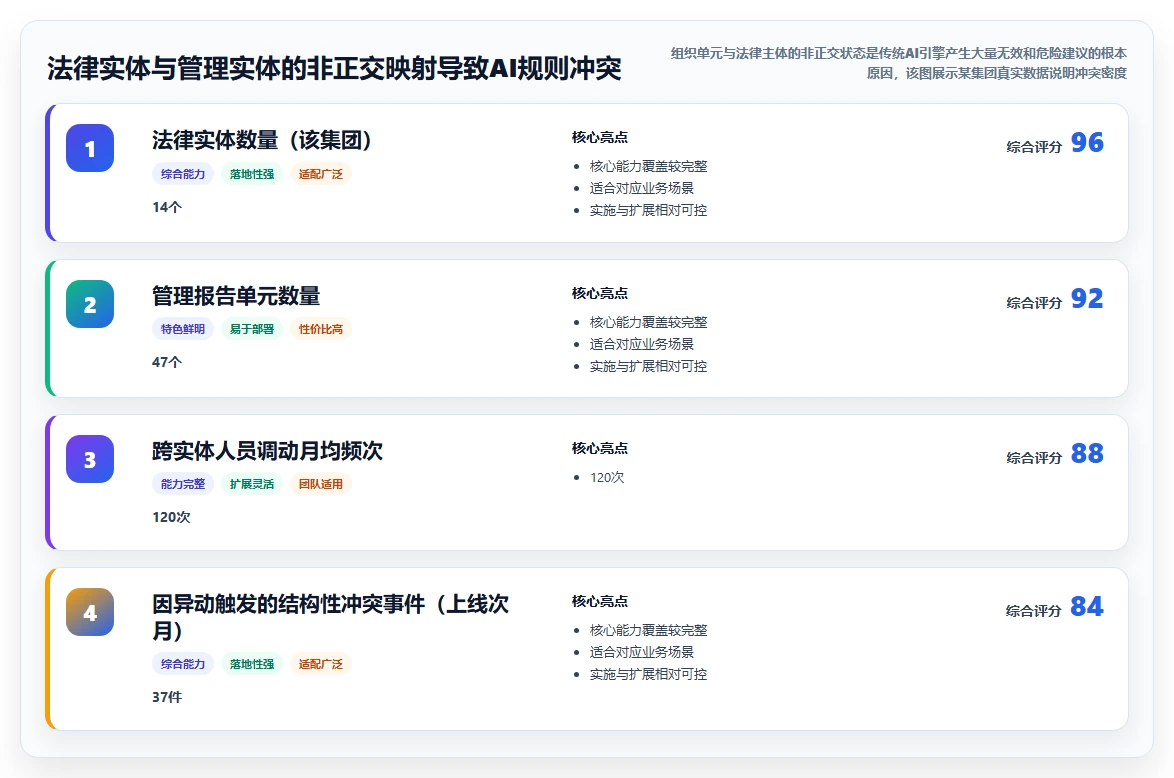Viewport: 1174px width, 778px height.
Task: Click 核心亮点 heading in the first card
Action: coord(600,137)
